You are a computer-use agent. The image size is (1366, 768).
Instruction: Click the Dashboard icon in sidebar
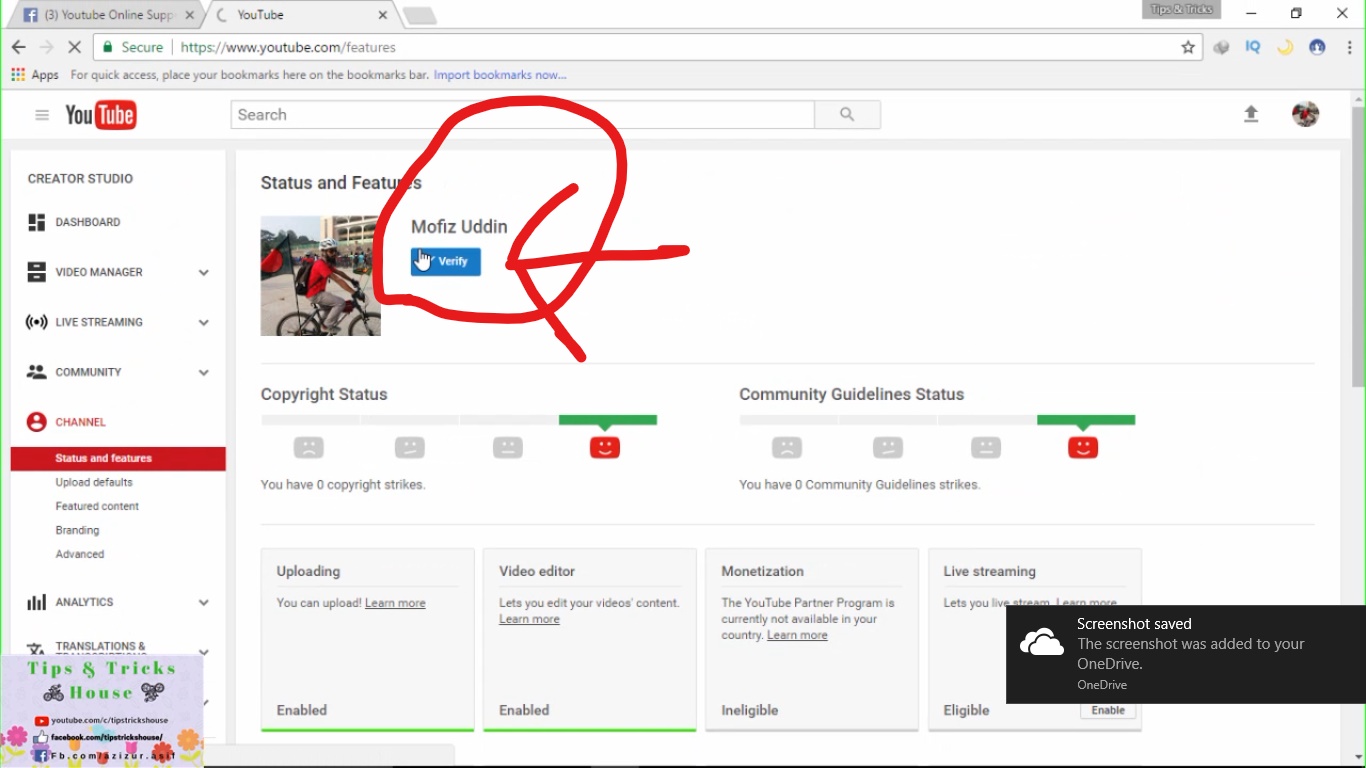(x=36, y=222)
